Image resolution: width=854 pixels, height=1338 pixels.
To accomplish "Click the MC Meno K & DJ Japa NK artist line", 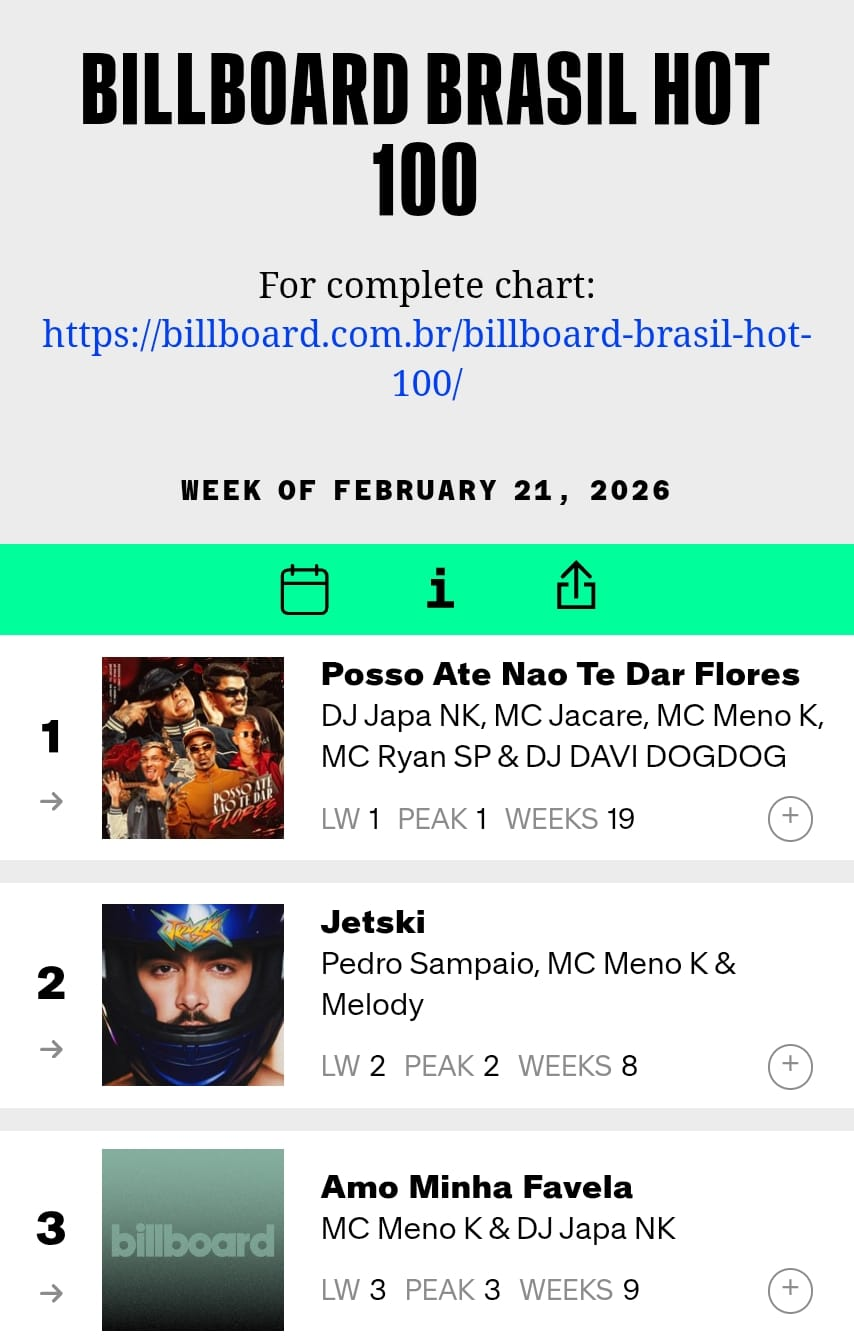I will 498,1228.
